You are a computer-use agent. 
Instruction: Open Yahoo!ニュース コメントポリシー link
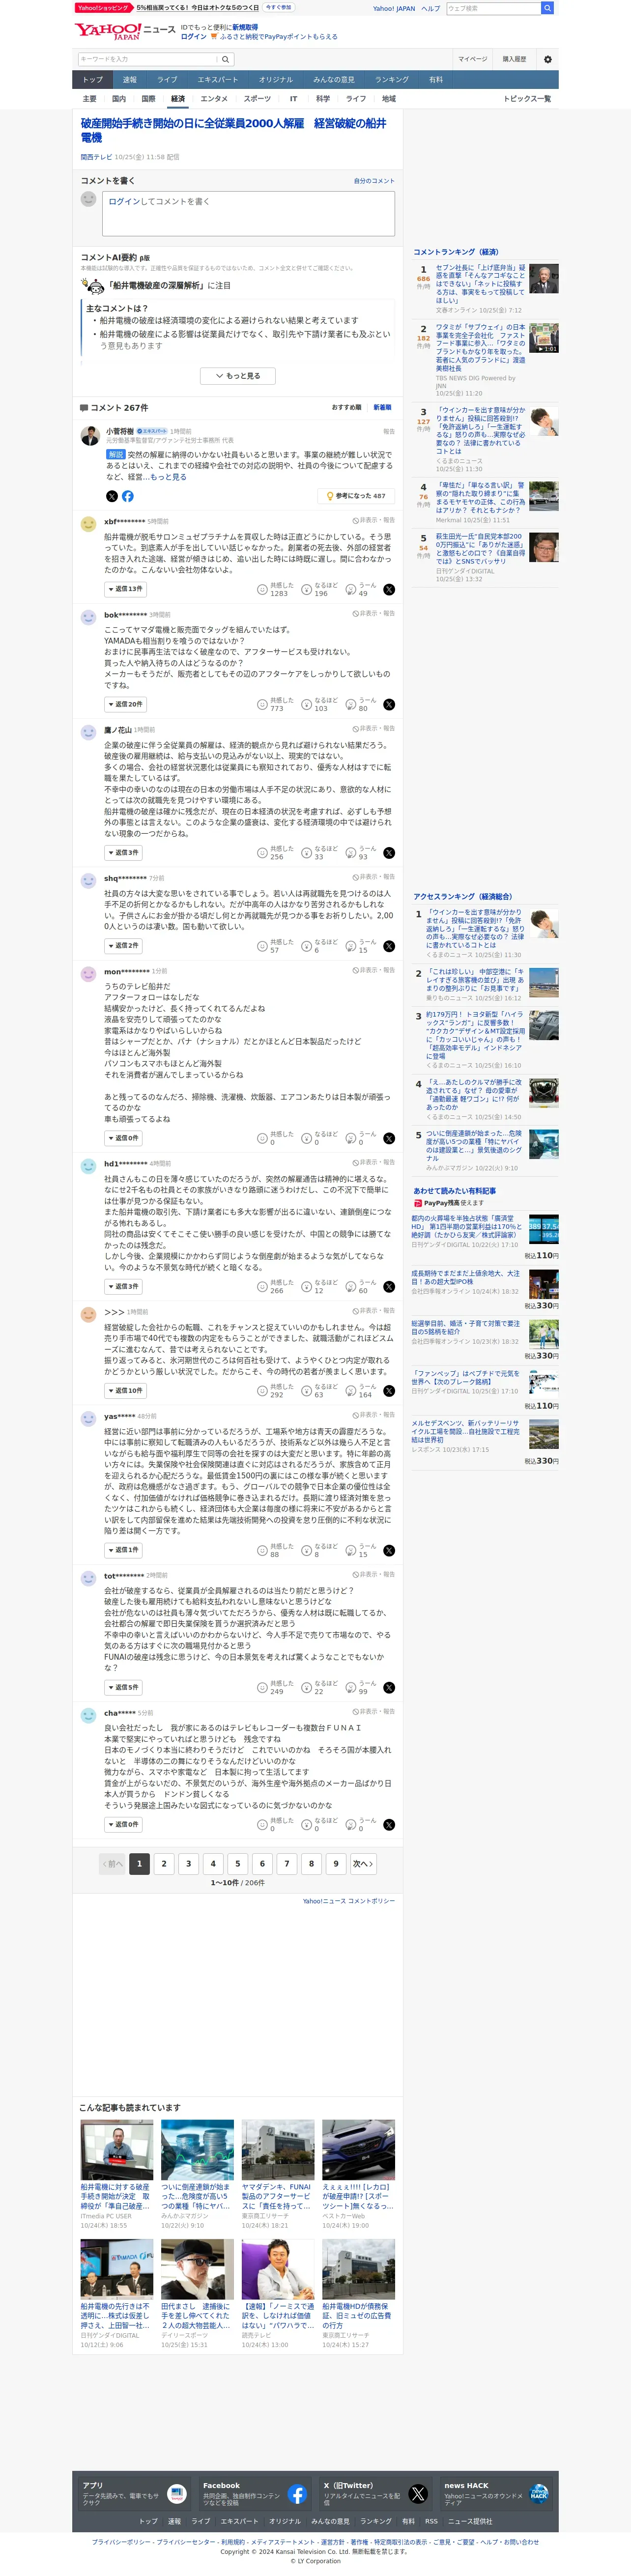pyautogui.click(x=349, y=1901)
